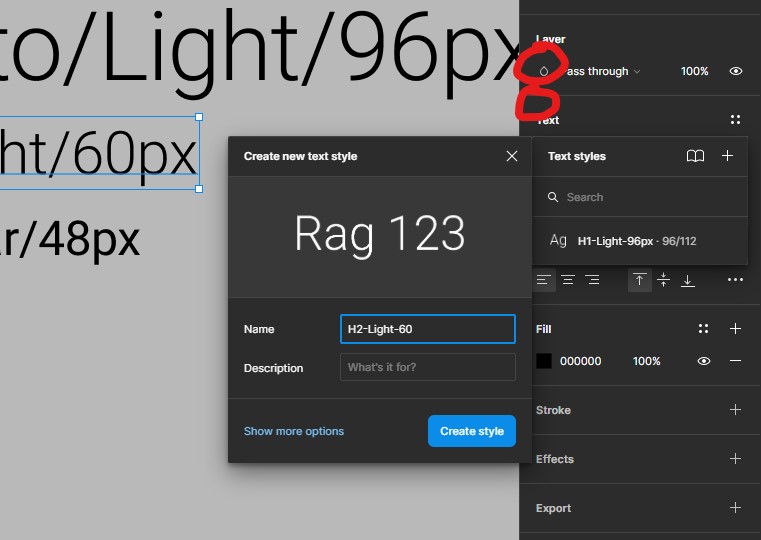761x540 pixels.
Task: Set vertical text alignment to top
Action: point(639,281)
